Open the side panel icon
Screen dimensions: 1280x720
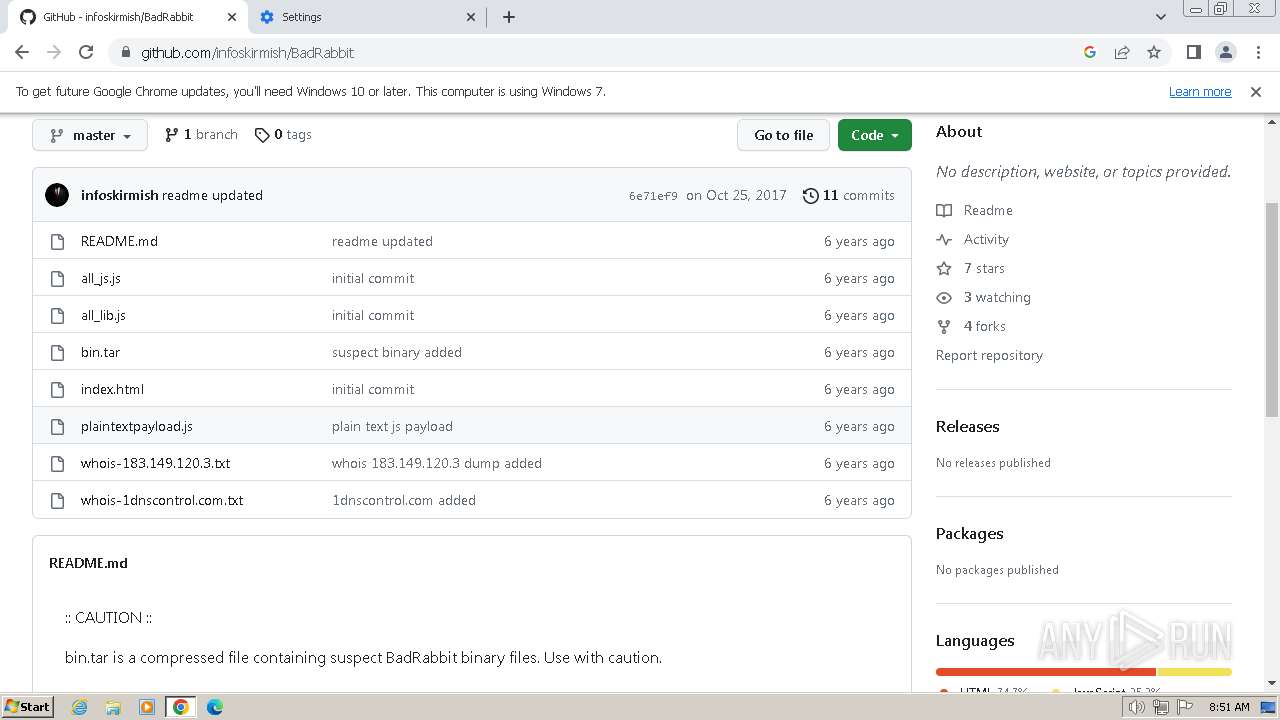(1194, 52)
